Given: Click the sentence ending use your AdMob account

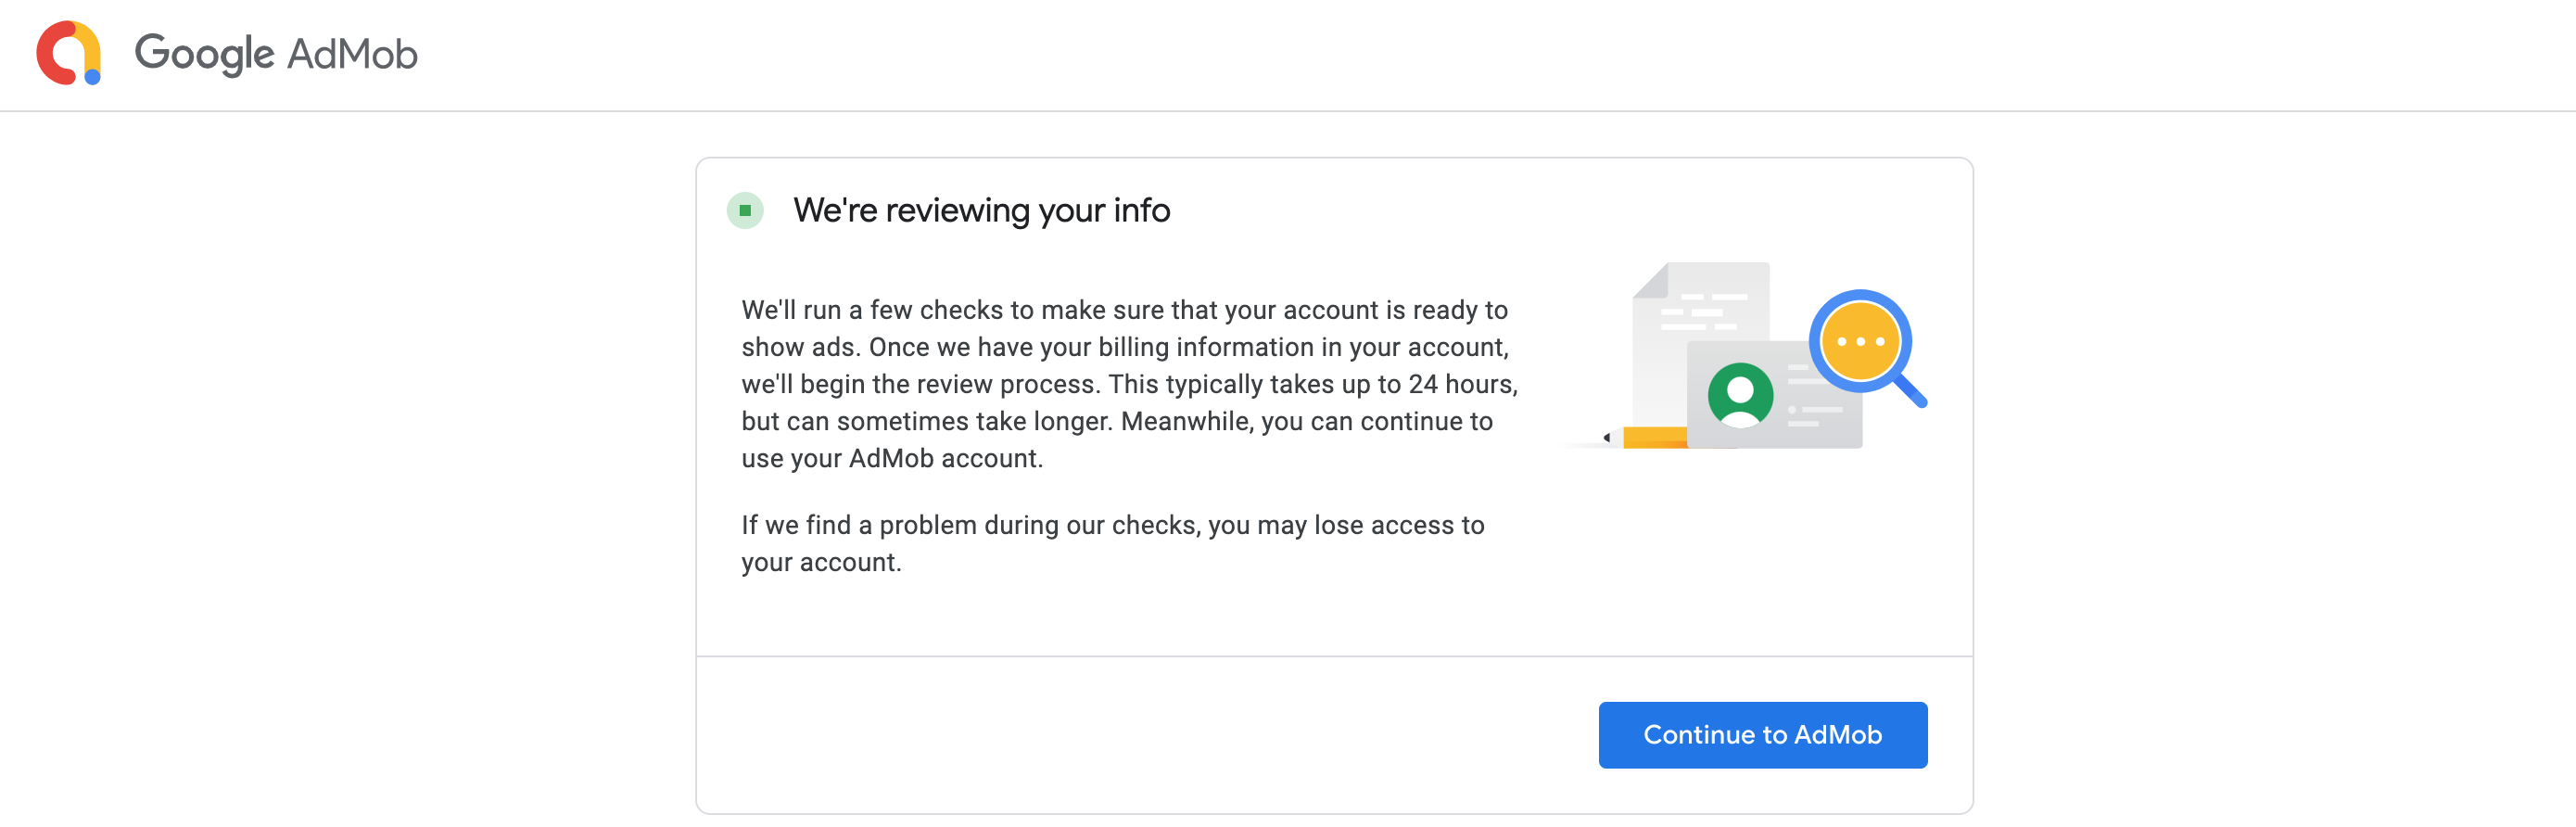Looking at the screenshot, I should 892,459.
